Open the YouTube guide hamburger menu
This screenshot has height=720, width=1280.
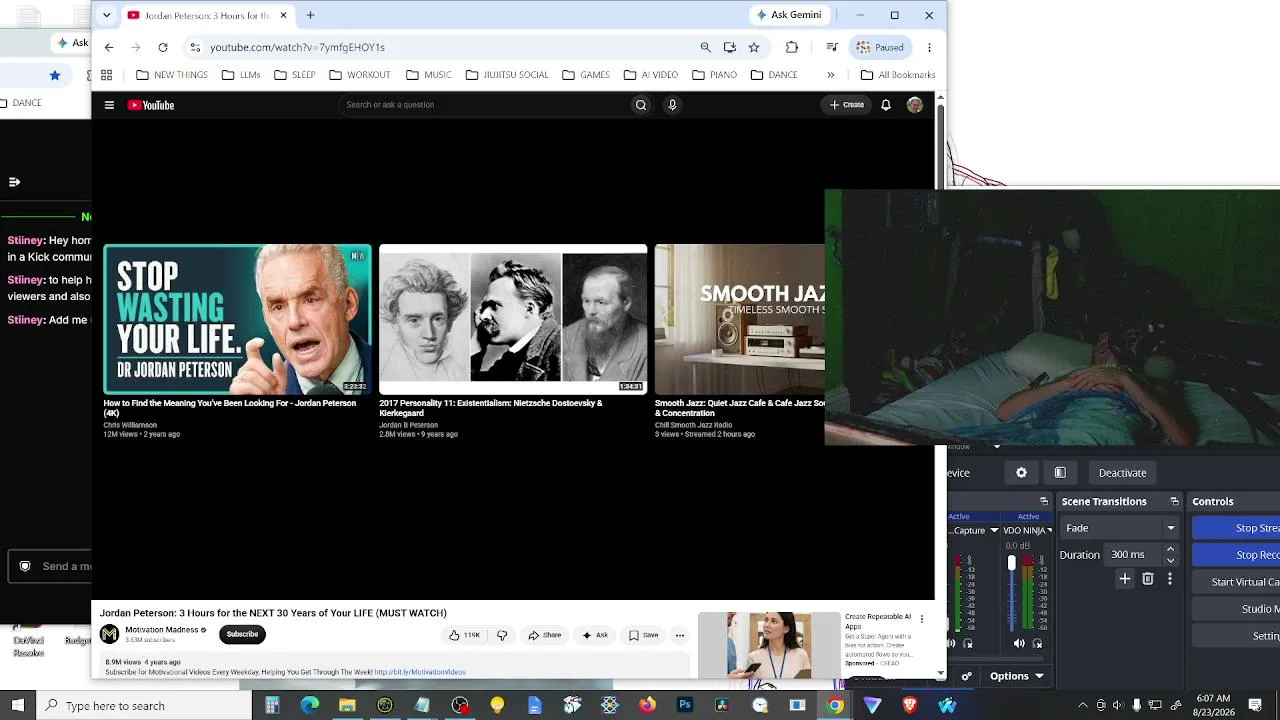tap(109, 105)
